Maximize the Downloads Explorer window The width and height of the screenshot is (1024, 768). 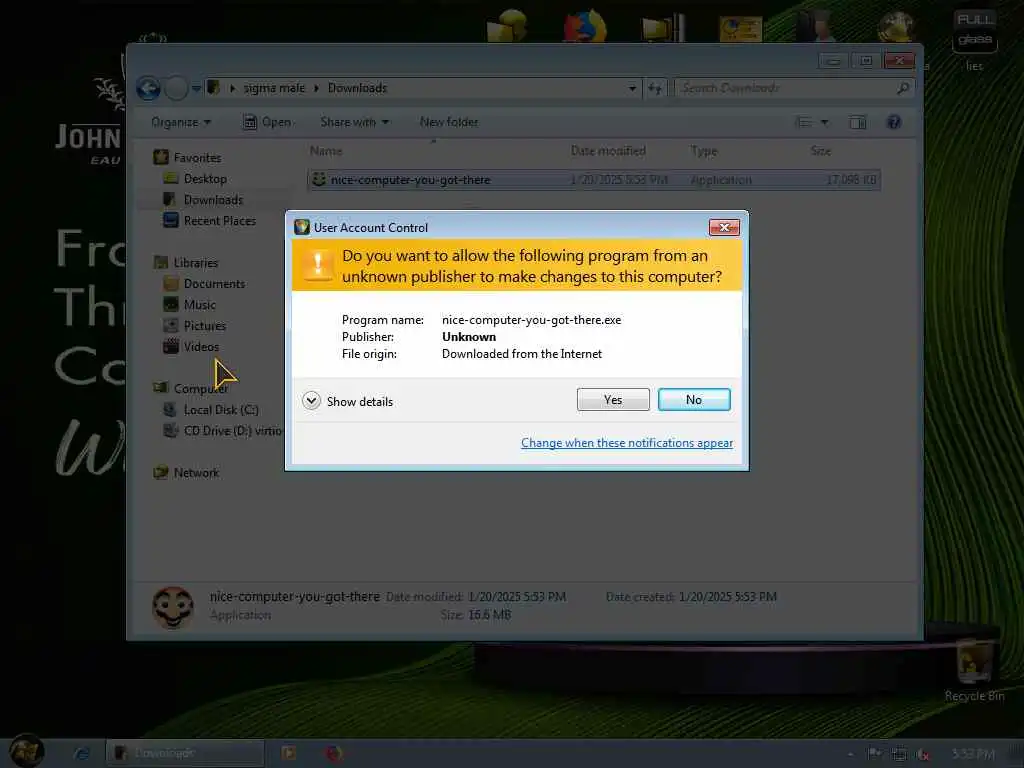(x=866, y=61)
